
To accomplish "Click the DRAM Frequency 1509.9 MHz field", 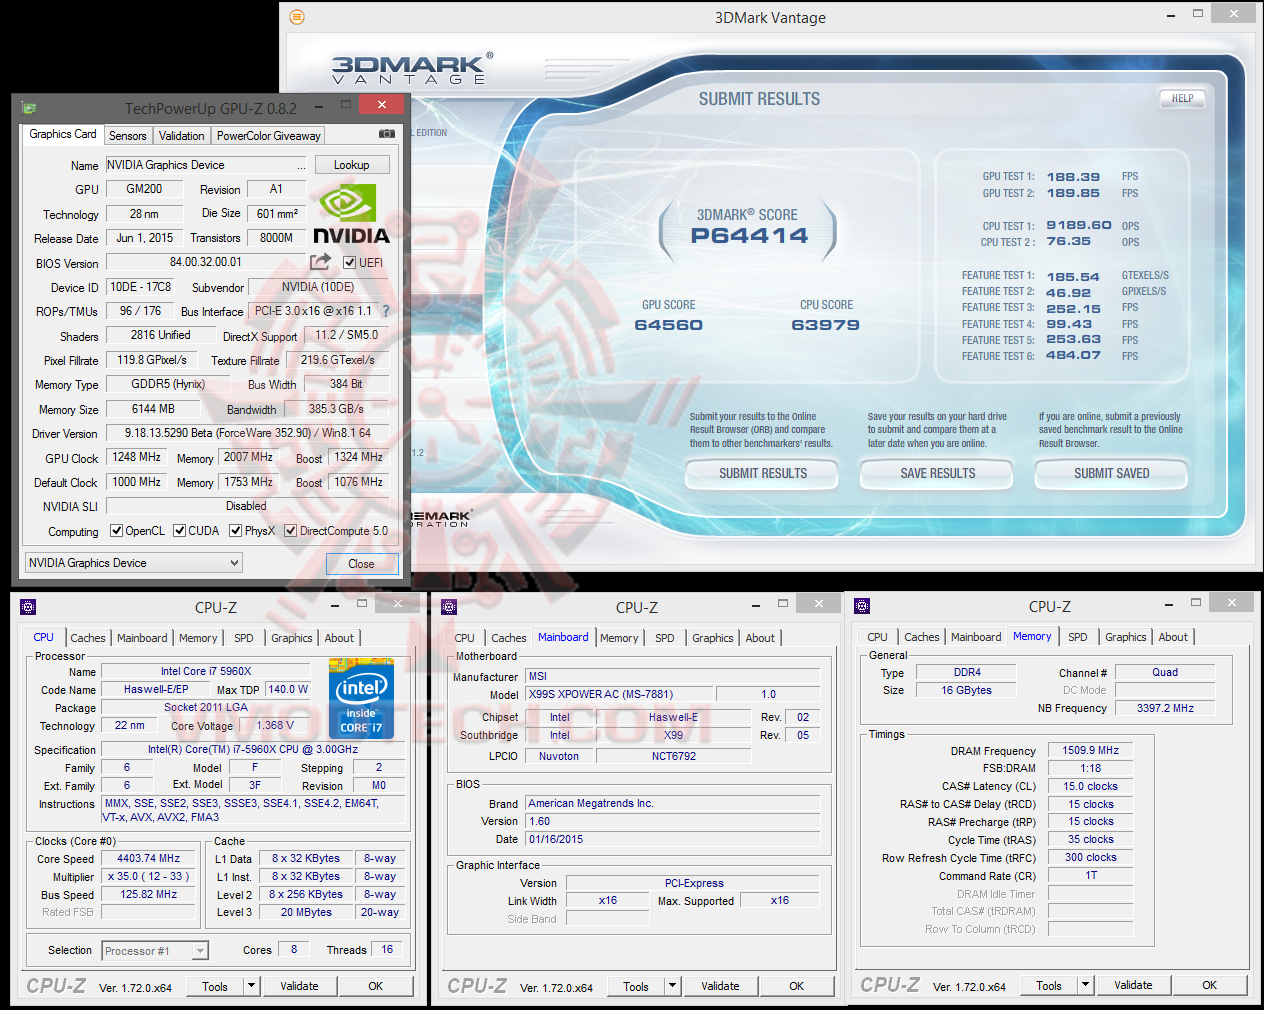I will 1090,750.
